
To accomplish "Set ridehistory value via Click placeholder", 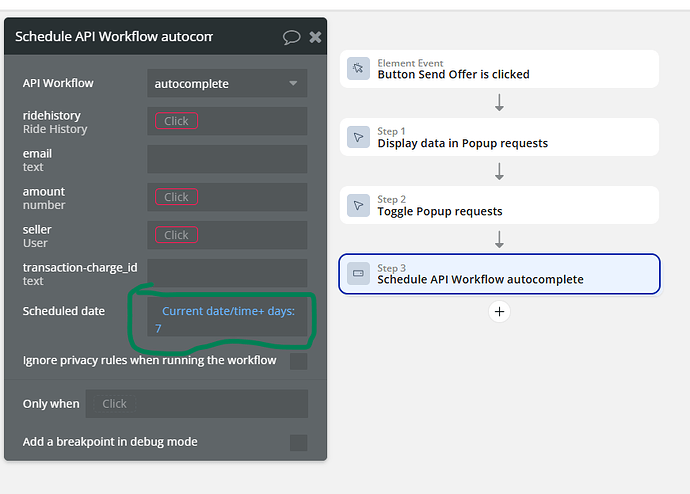I will pos(176,121).
